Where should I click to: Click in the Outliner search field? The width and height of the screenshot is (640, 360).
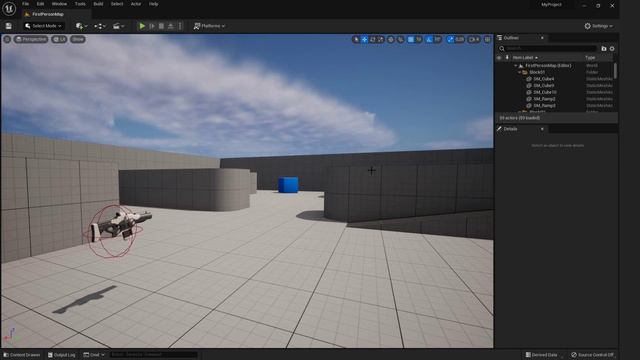click(548, 49)
